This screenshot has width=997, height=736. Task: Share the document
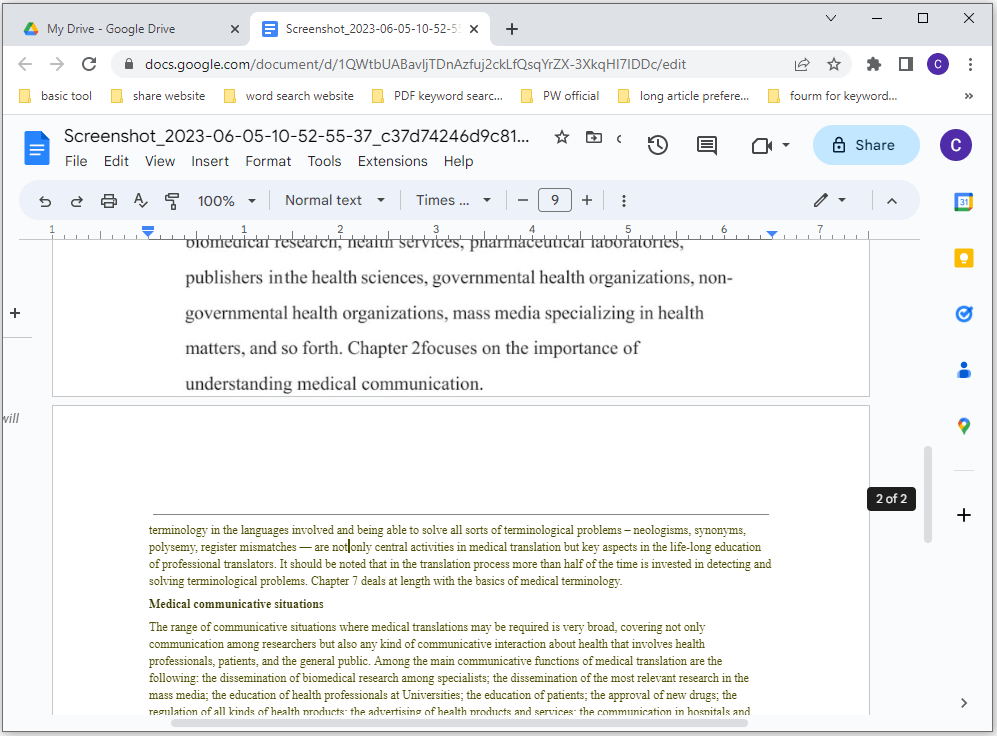click(866, 145)
